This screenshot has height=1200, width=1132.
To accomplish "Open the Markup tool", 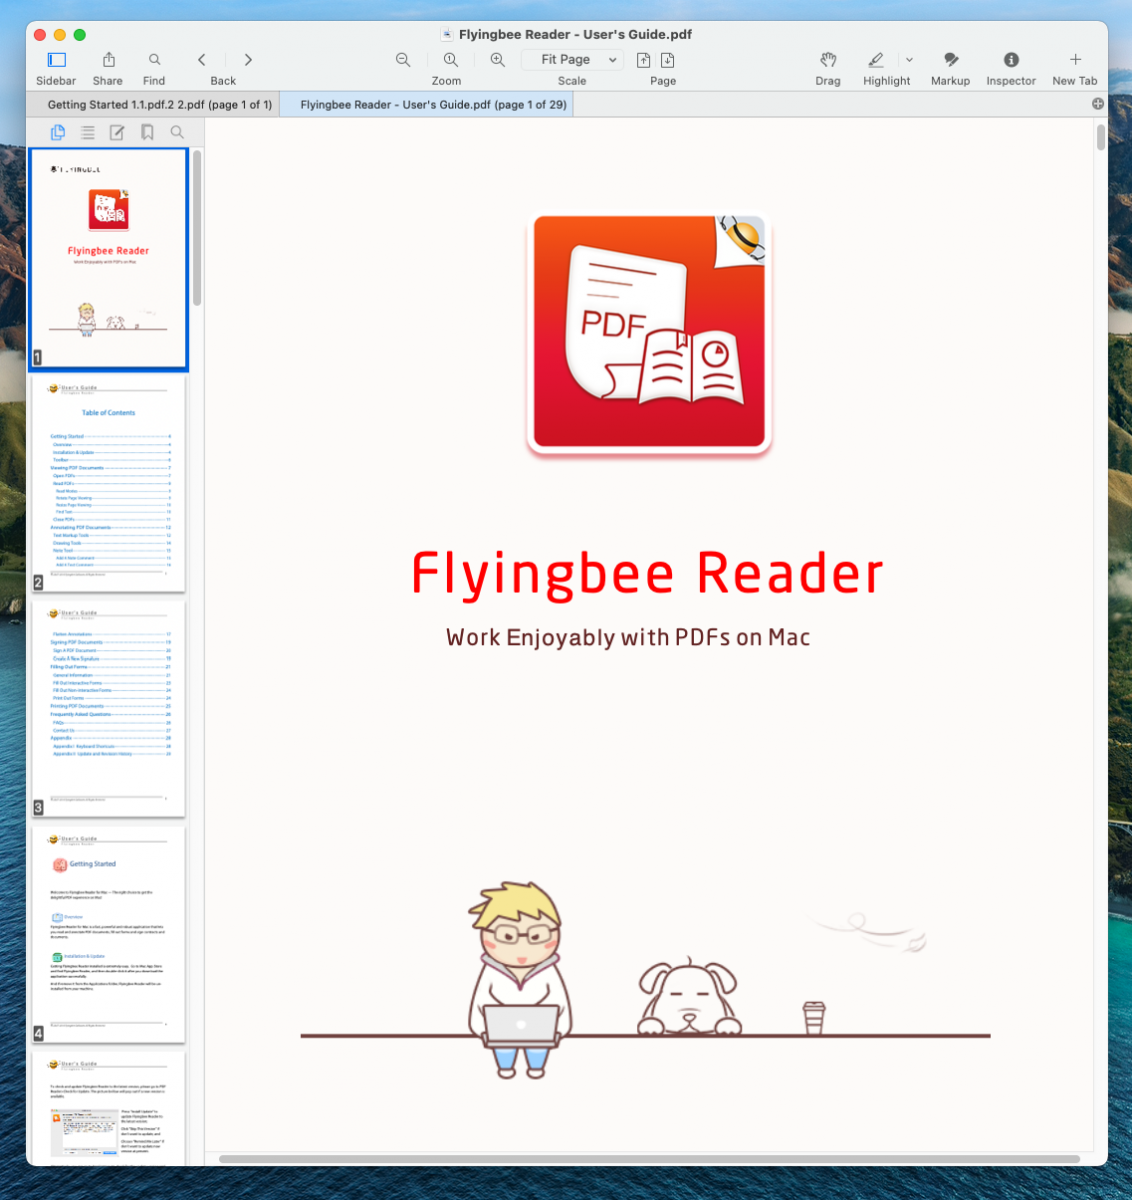I will 951,60.
